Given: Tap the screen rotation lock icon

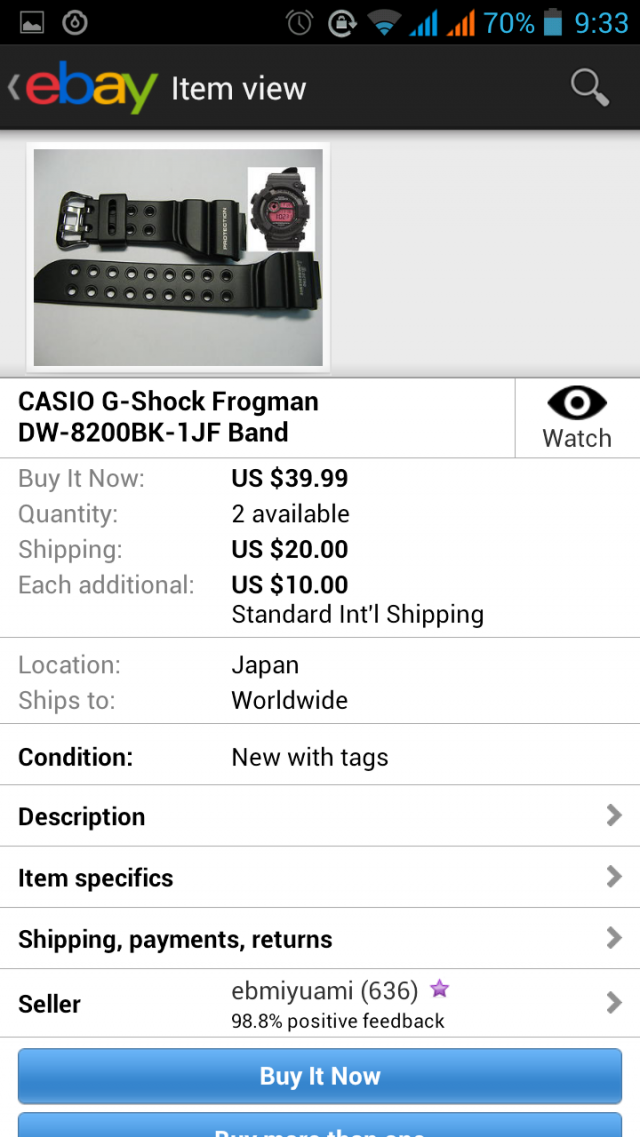Looking at the screenshot, I should (x=342, y=22).
